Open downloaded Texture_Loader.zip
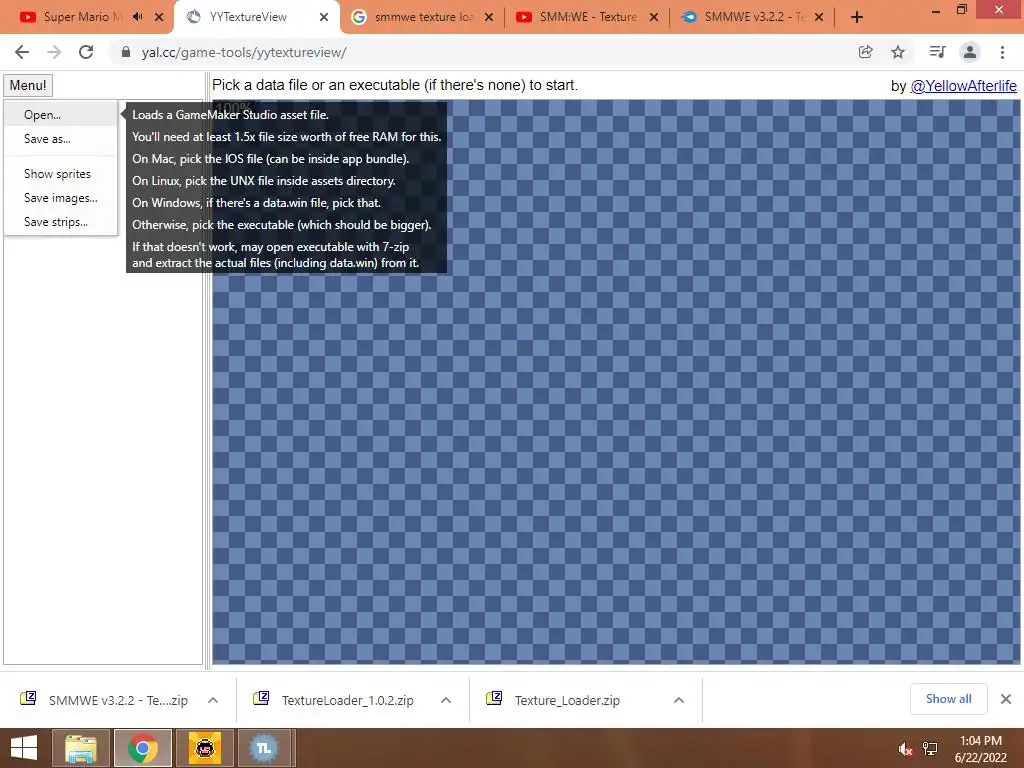1024x768 pixels. [568, 700]
